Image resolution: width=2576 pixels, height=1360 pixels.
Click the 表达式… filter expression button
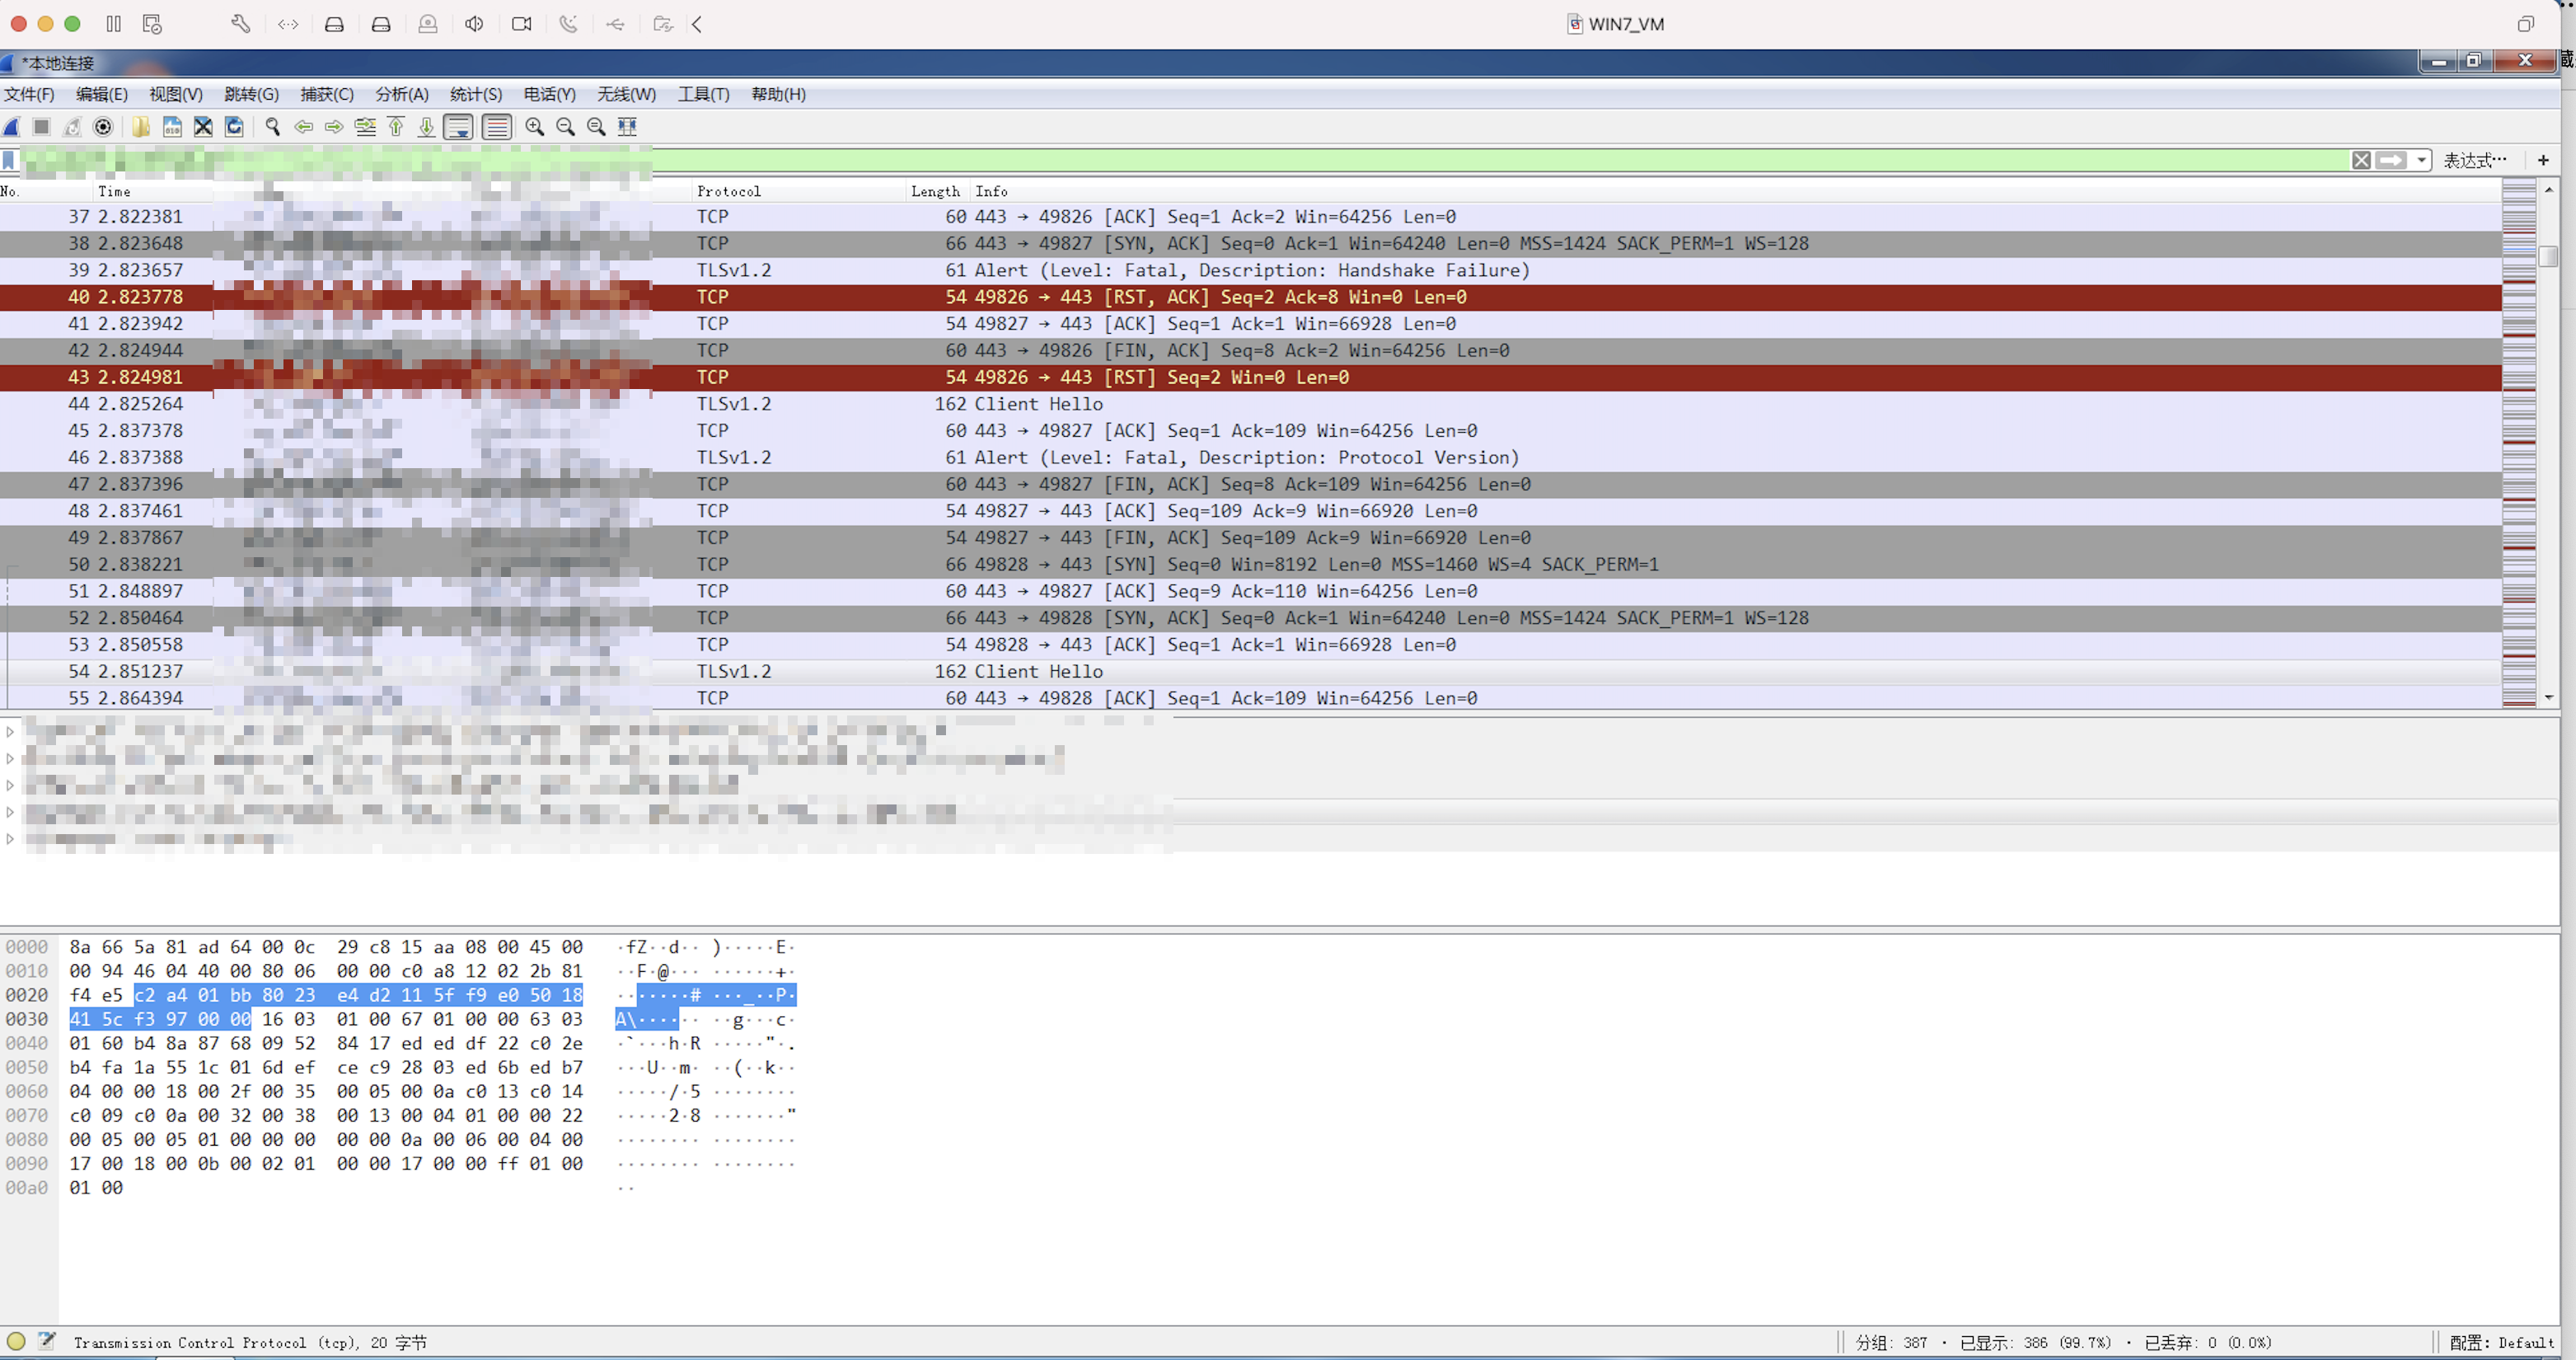click(2474, 160)
